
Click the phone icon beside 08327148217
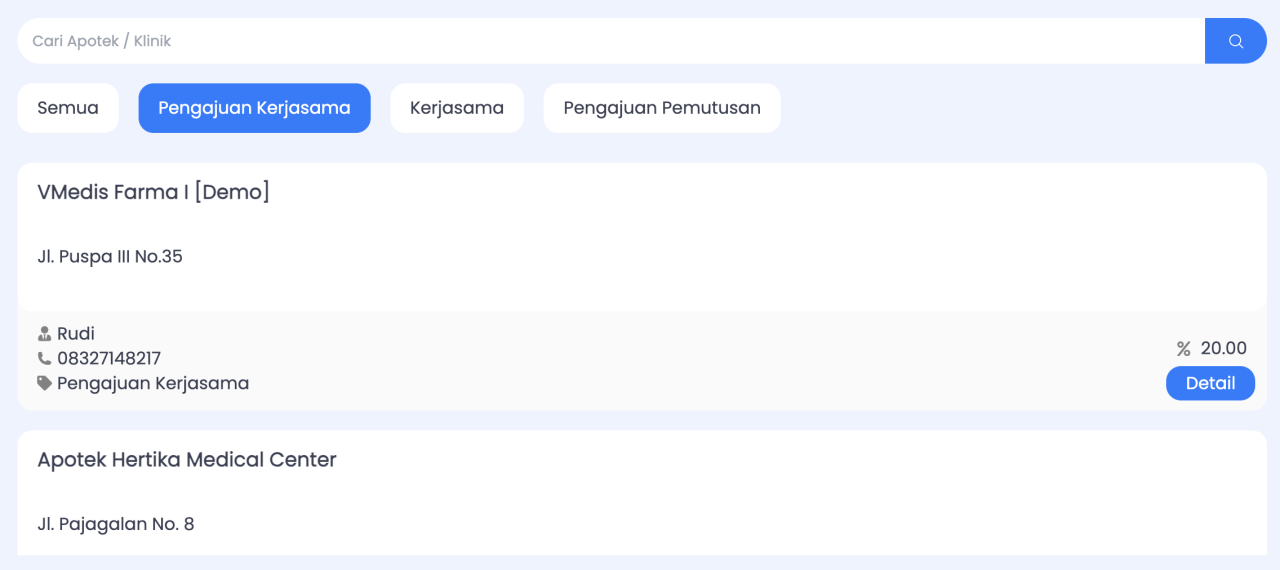44,358
